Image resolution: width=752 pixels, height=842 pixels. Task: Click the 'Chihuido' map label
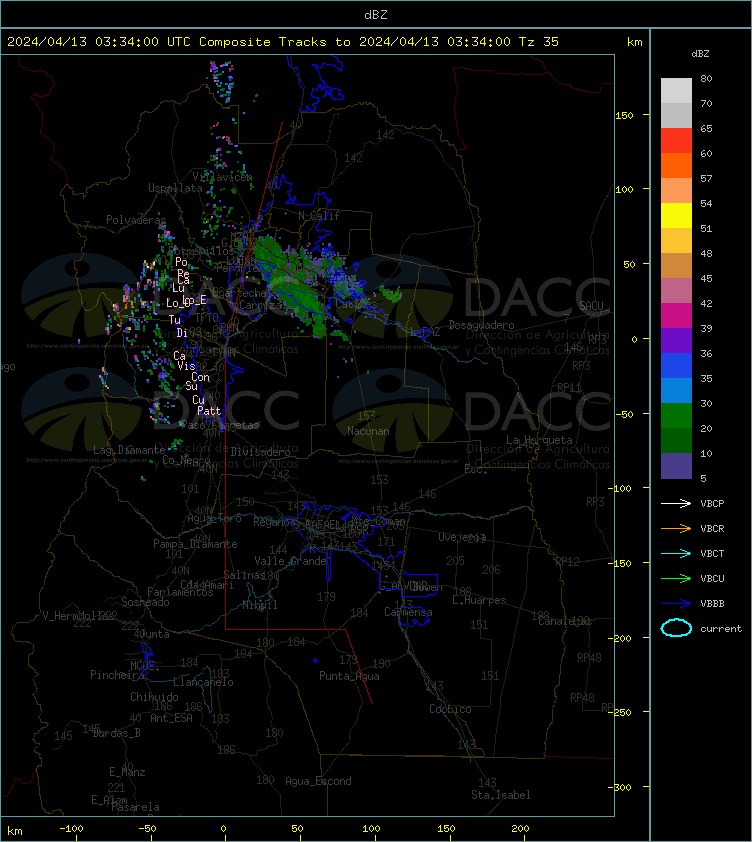[154, 697]
